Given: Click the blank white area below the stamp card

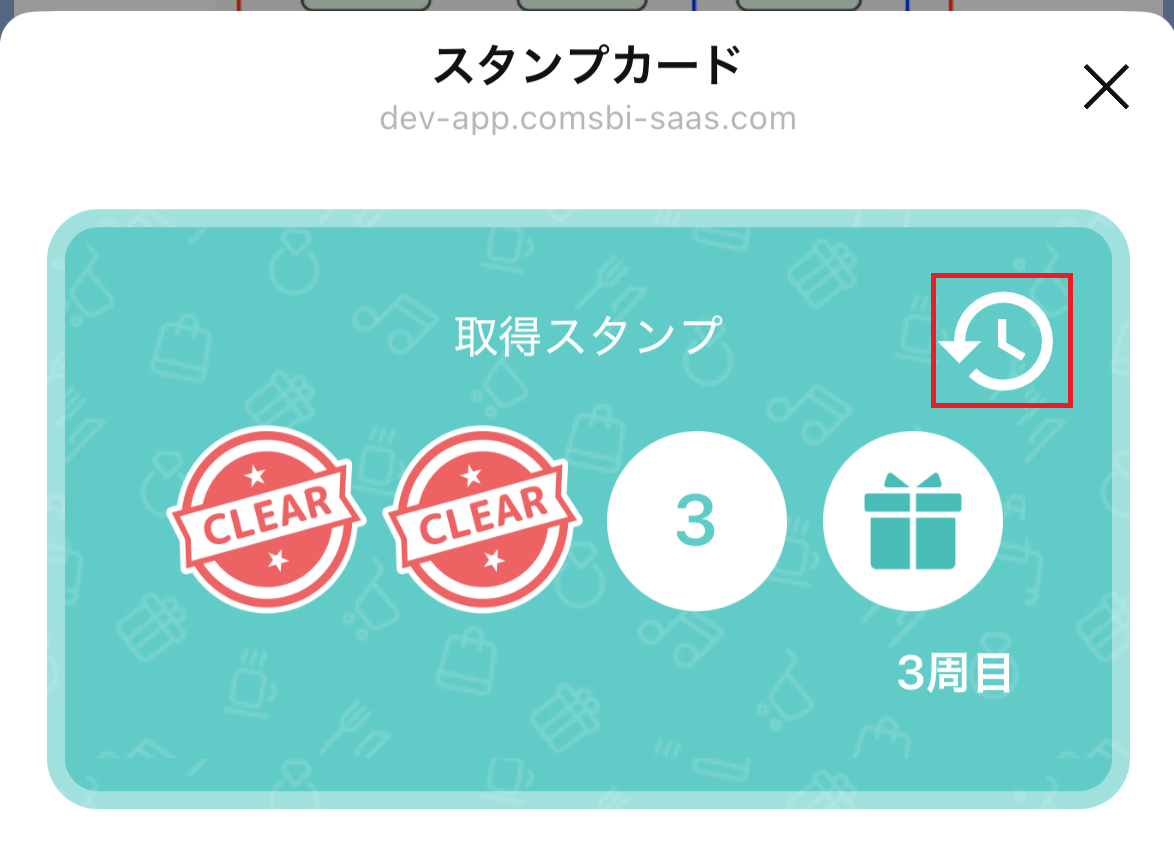Looking at the screenshot, I should tap(587, 836).
